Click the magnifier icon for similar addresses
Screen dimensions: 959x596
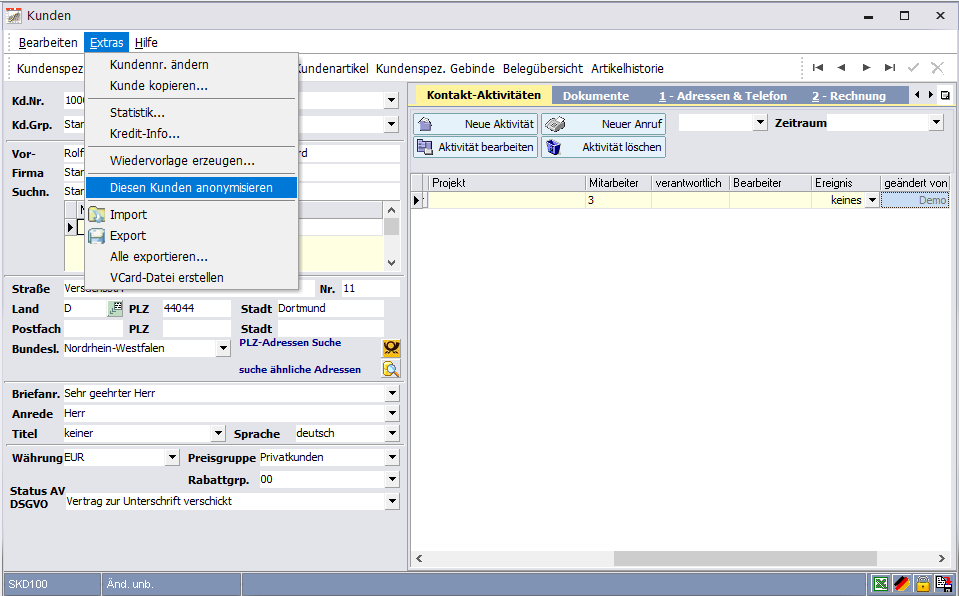tap(391, 369)
